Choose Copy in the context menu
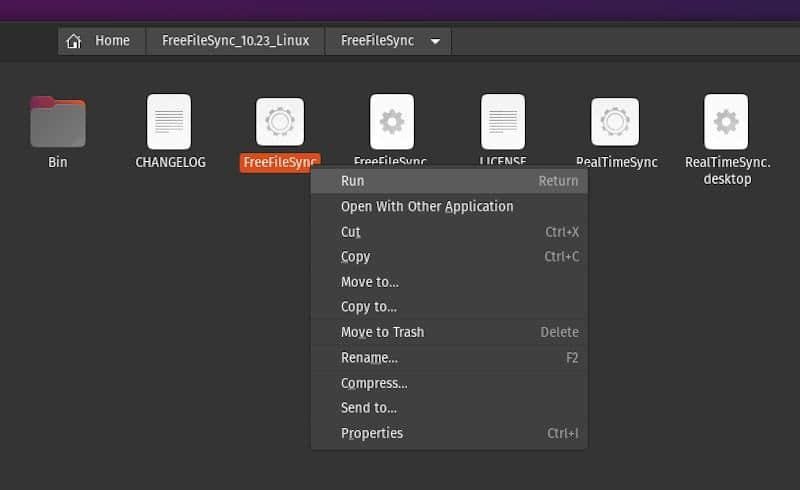Screen dimensions: 800x490 click(355, 257)
